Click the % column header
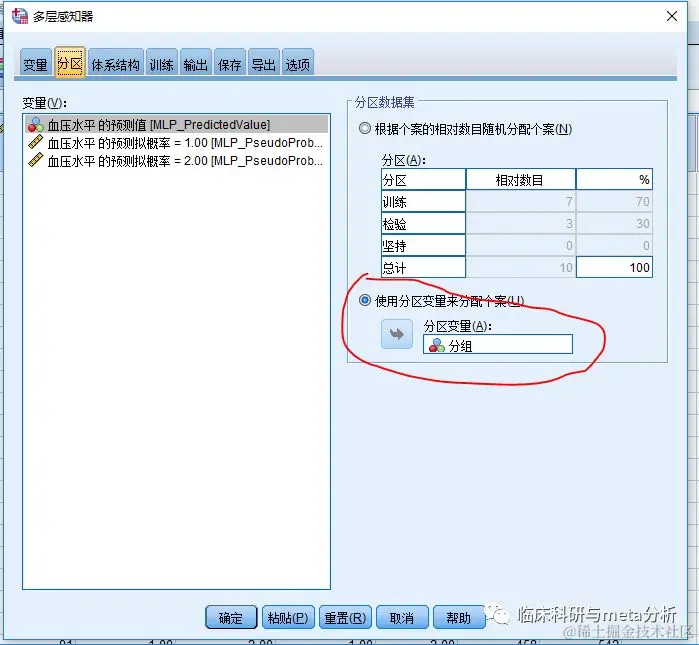This screenshot has height=645, width=699. coord(614,180)
